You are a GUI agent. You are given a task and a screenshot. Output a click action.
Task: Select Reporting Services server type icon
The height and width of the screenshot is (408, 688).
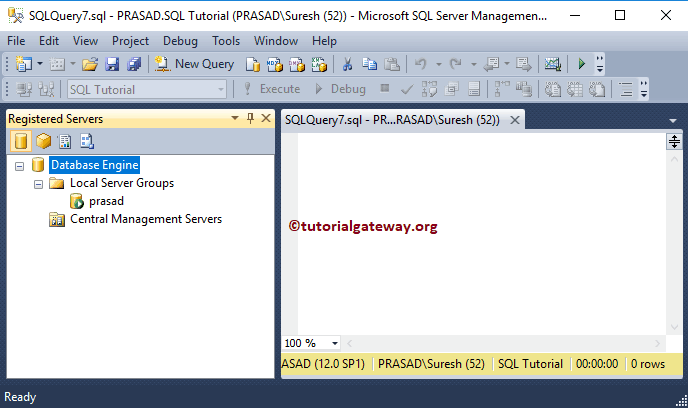[x=65, y=141]
